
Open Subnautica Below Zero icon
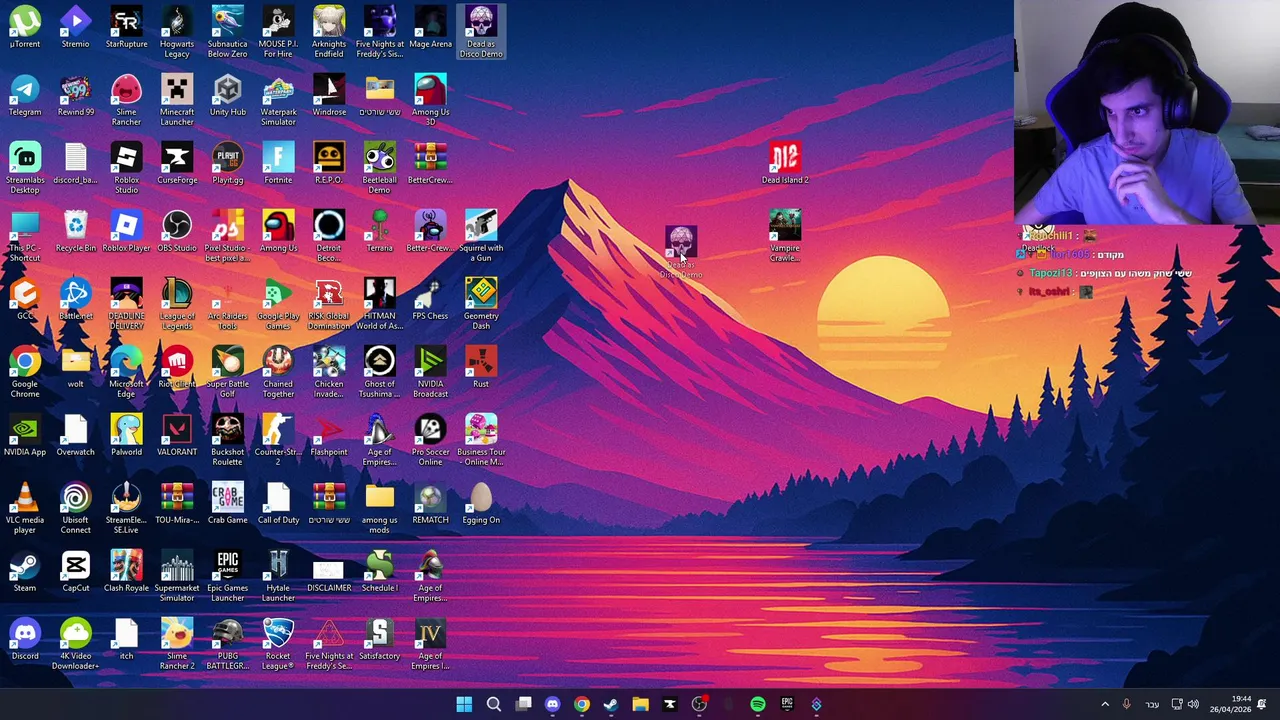coord(227,32)
